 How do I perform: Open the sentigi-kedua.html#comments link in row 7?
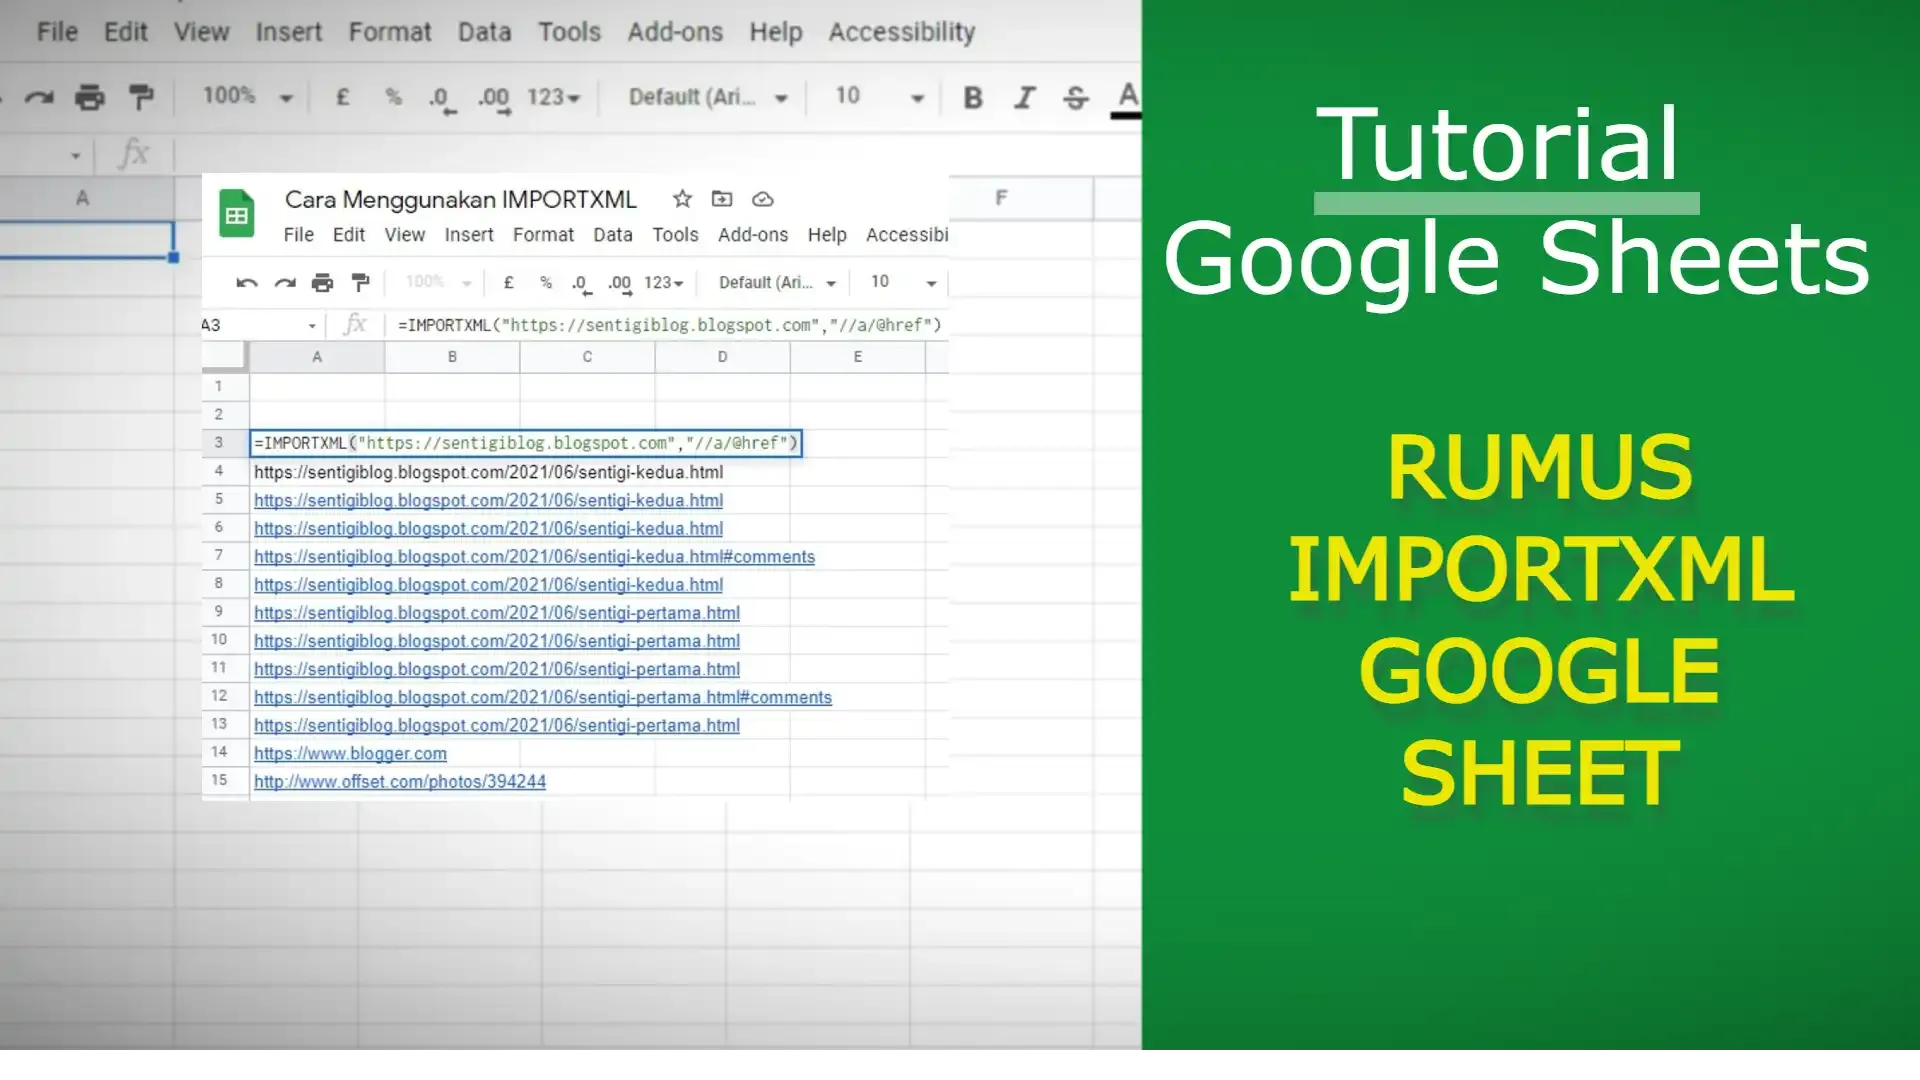[x=534, y=557]
